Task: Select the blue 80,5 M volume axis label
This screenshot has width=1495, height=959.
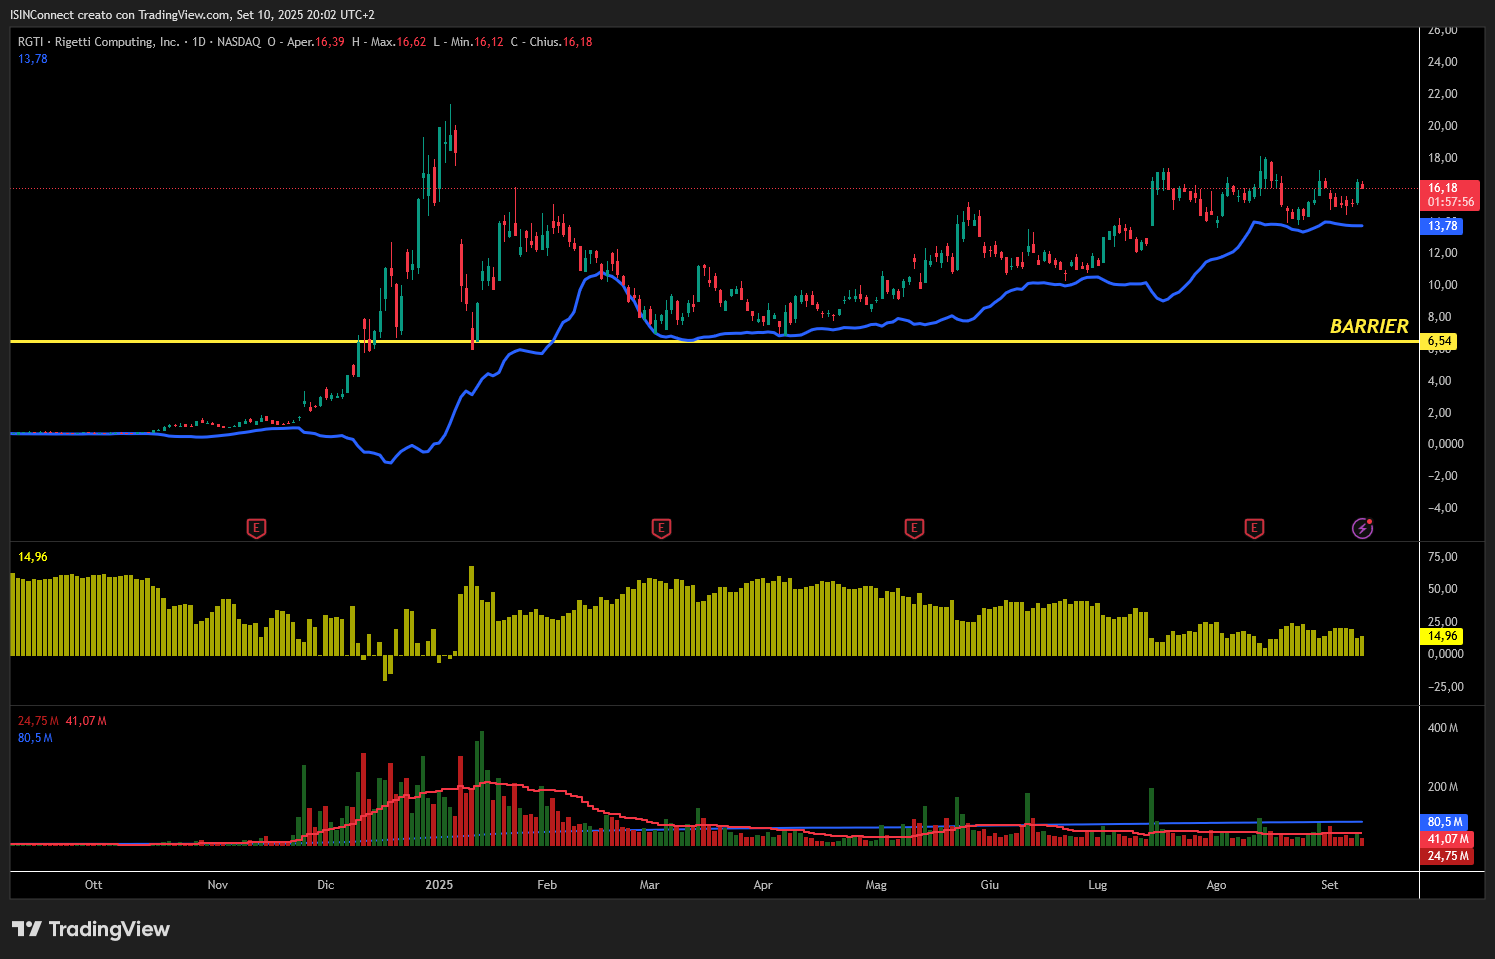Action: tap(1446, 822)
